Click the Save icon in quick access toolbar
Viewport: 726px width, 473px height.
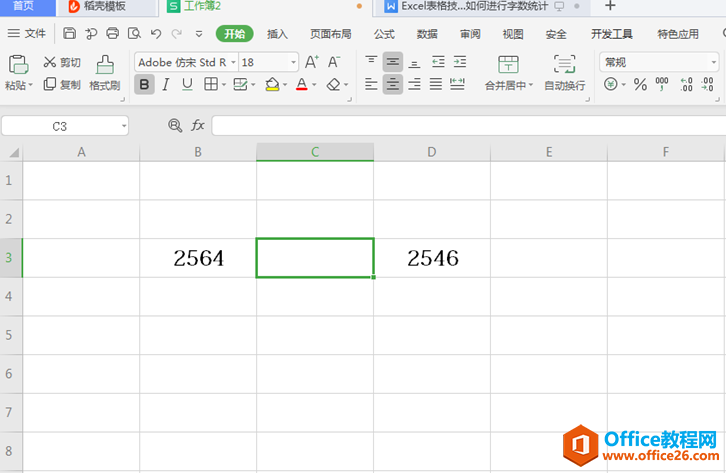point(69,34)
